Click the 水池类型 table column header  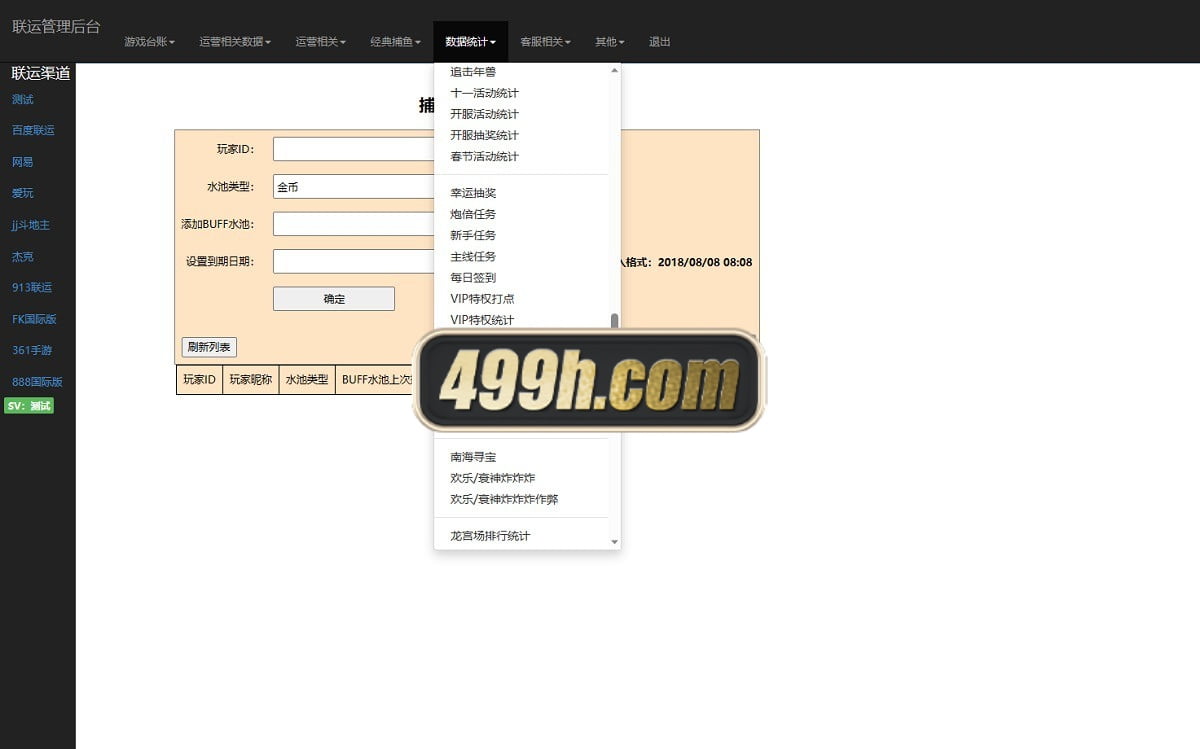307,380
